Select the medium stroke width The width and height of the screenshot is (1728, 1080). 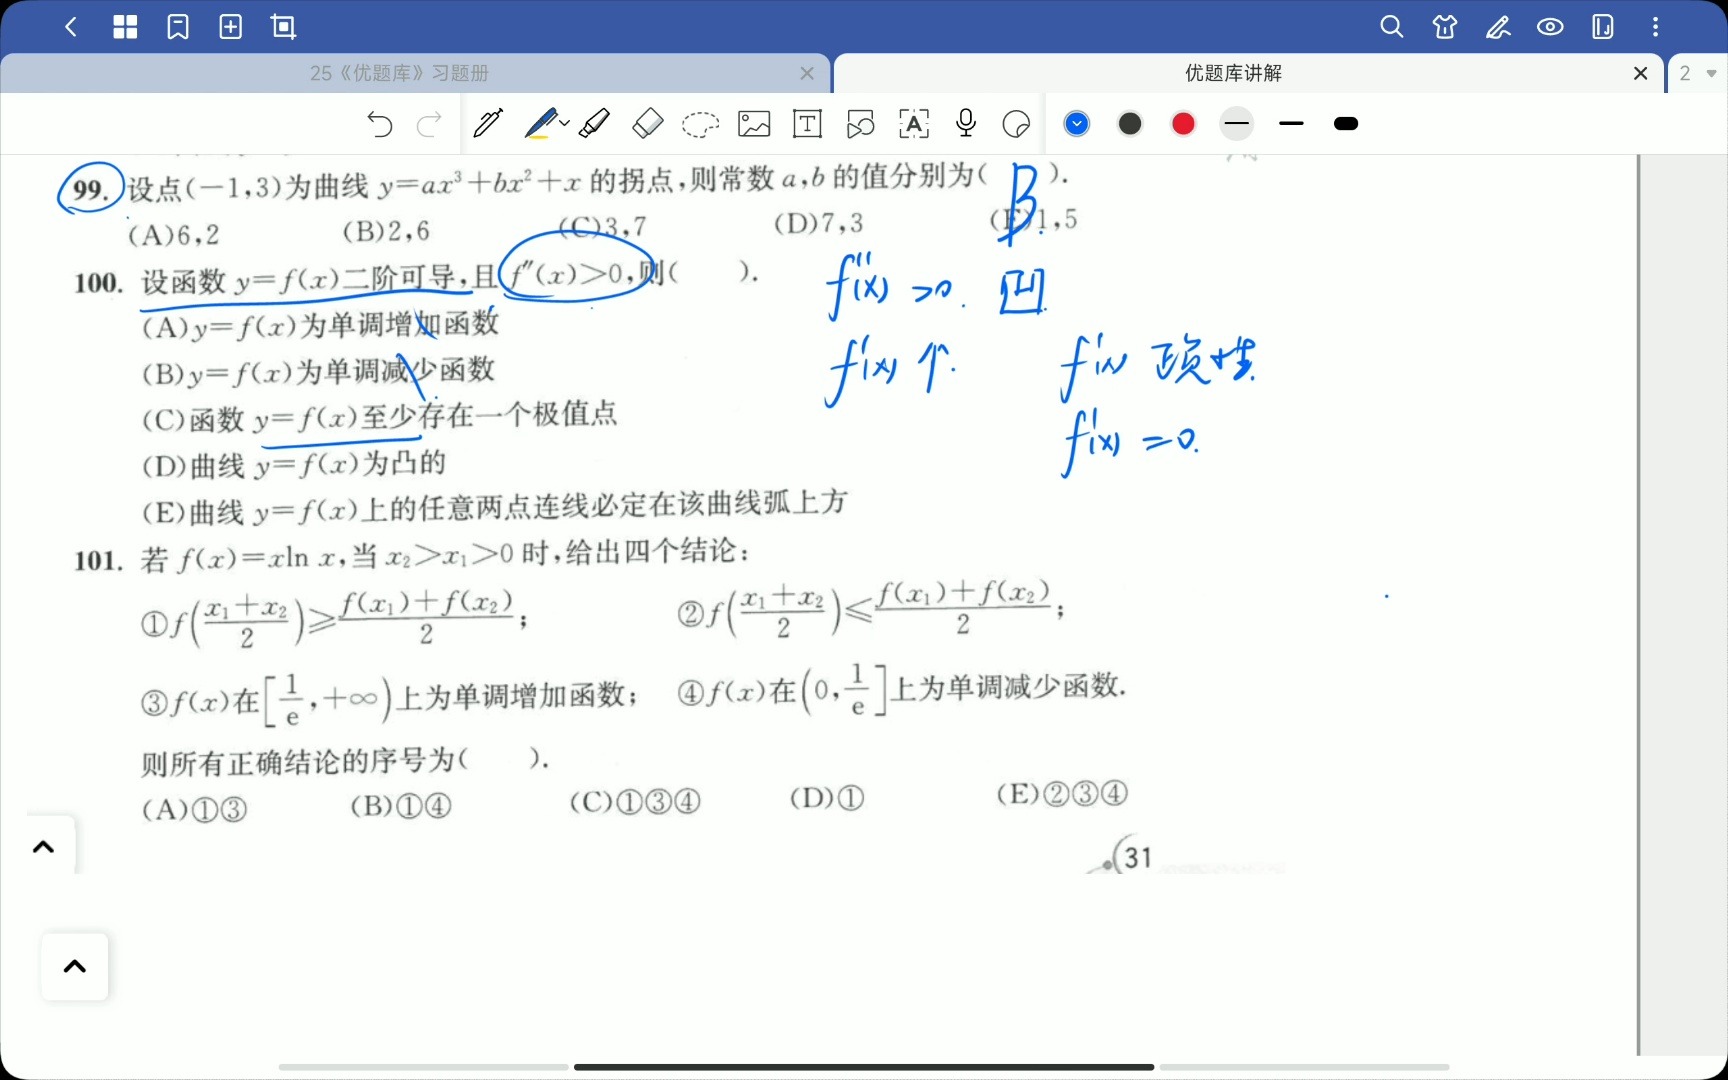(x=1291, y=124)
